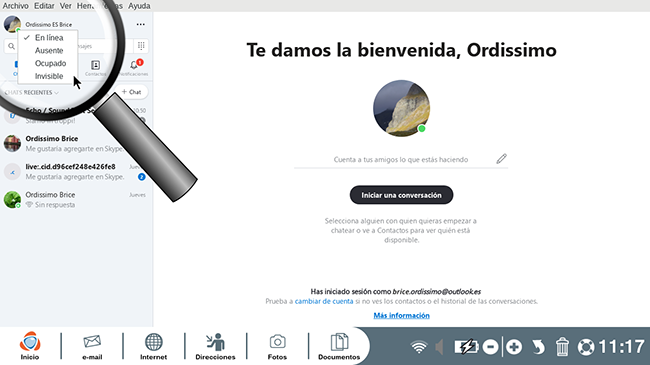
Task: Click the battery charging icon
Action: pos(466,347)
